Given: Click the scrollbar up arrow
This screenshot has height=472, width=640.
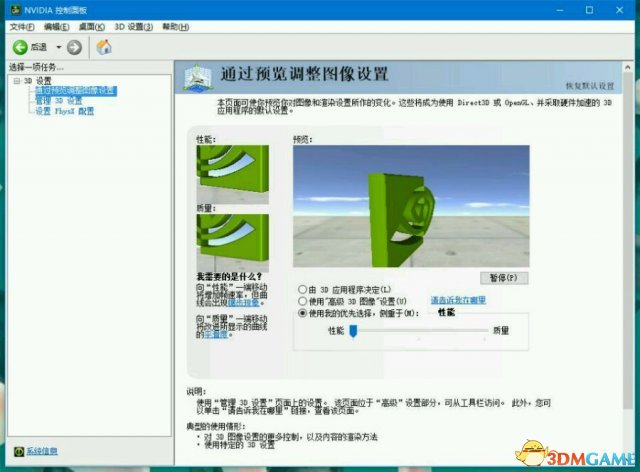Looking at the screenshot, I should click(628, 67).
